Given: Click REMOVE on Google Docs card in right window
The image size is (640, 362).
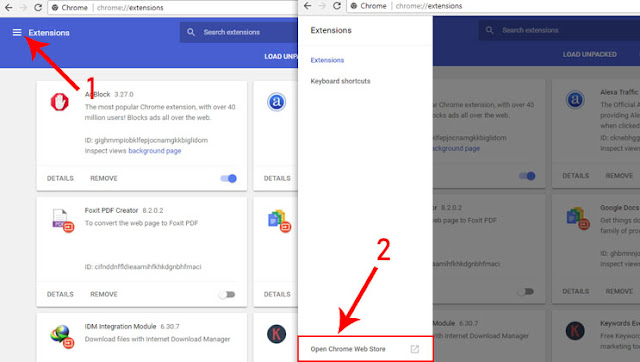Looking at the screenshot, I should pos(619,291).
